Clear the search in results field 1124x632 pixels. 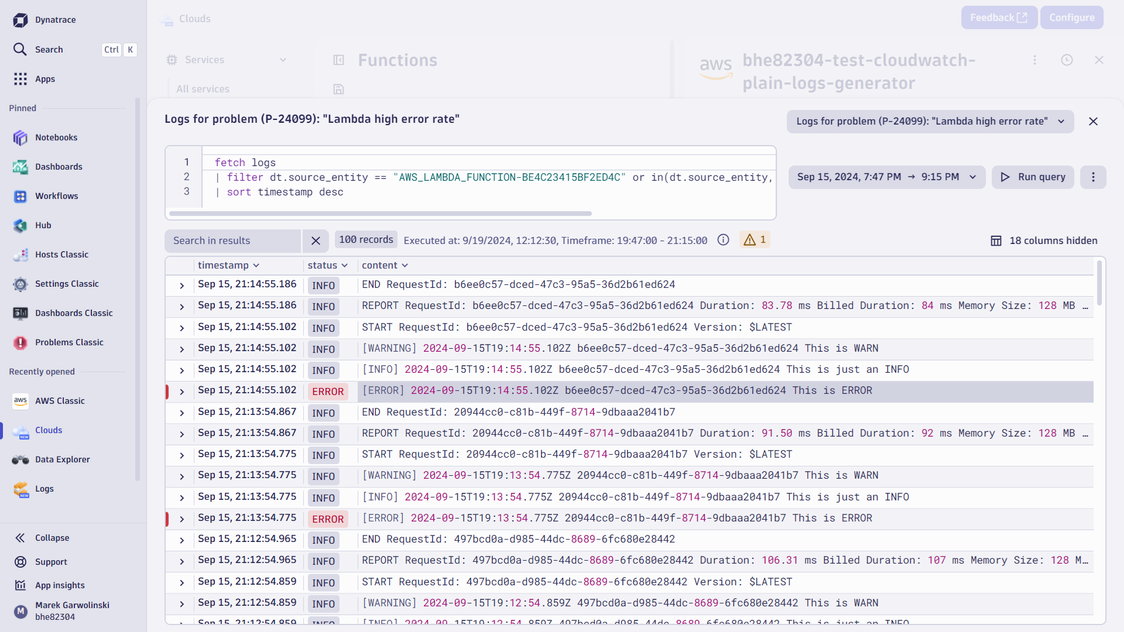pos(316,241)
